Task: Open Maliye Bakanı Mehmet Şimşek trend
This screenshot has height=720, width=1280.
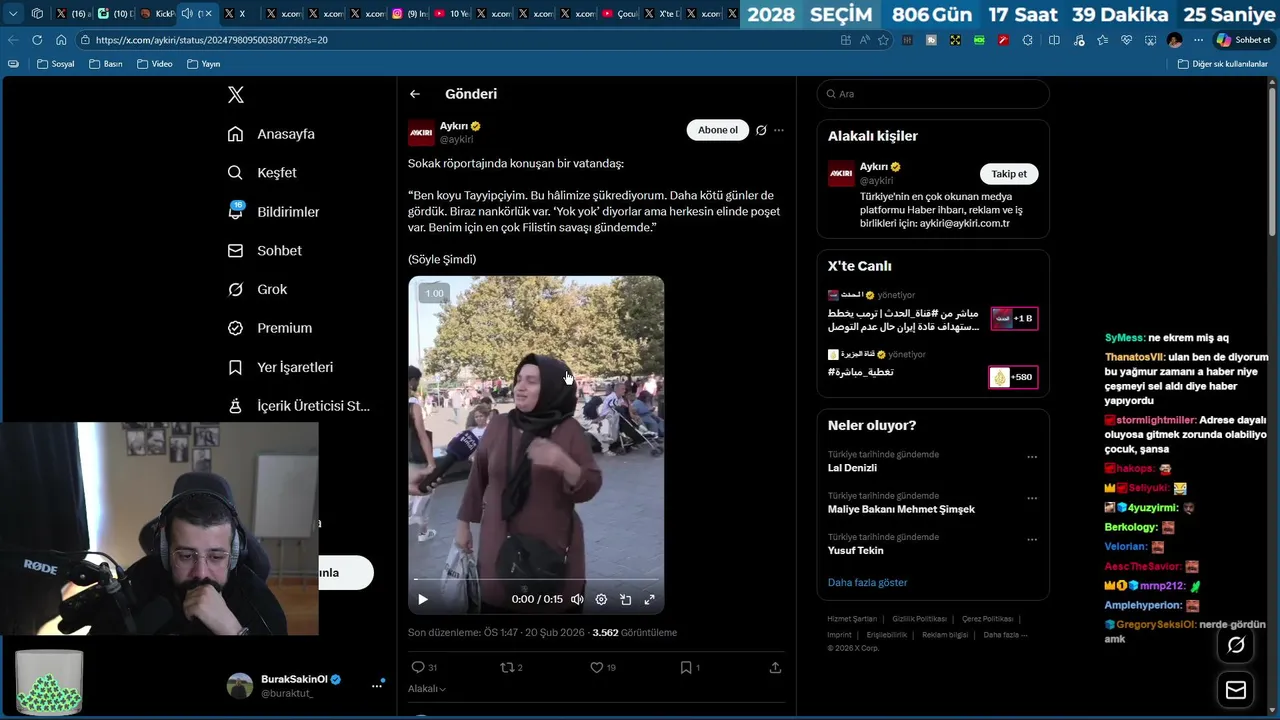Action: coord(901,509)
